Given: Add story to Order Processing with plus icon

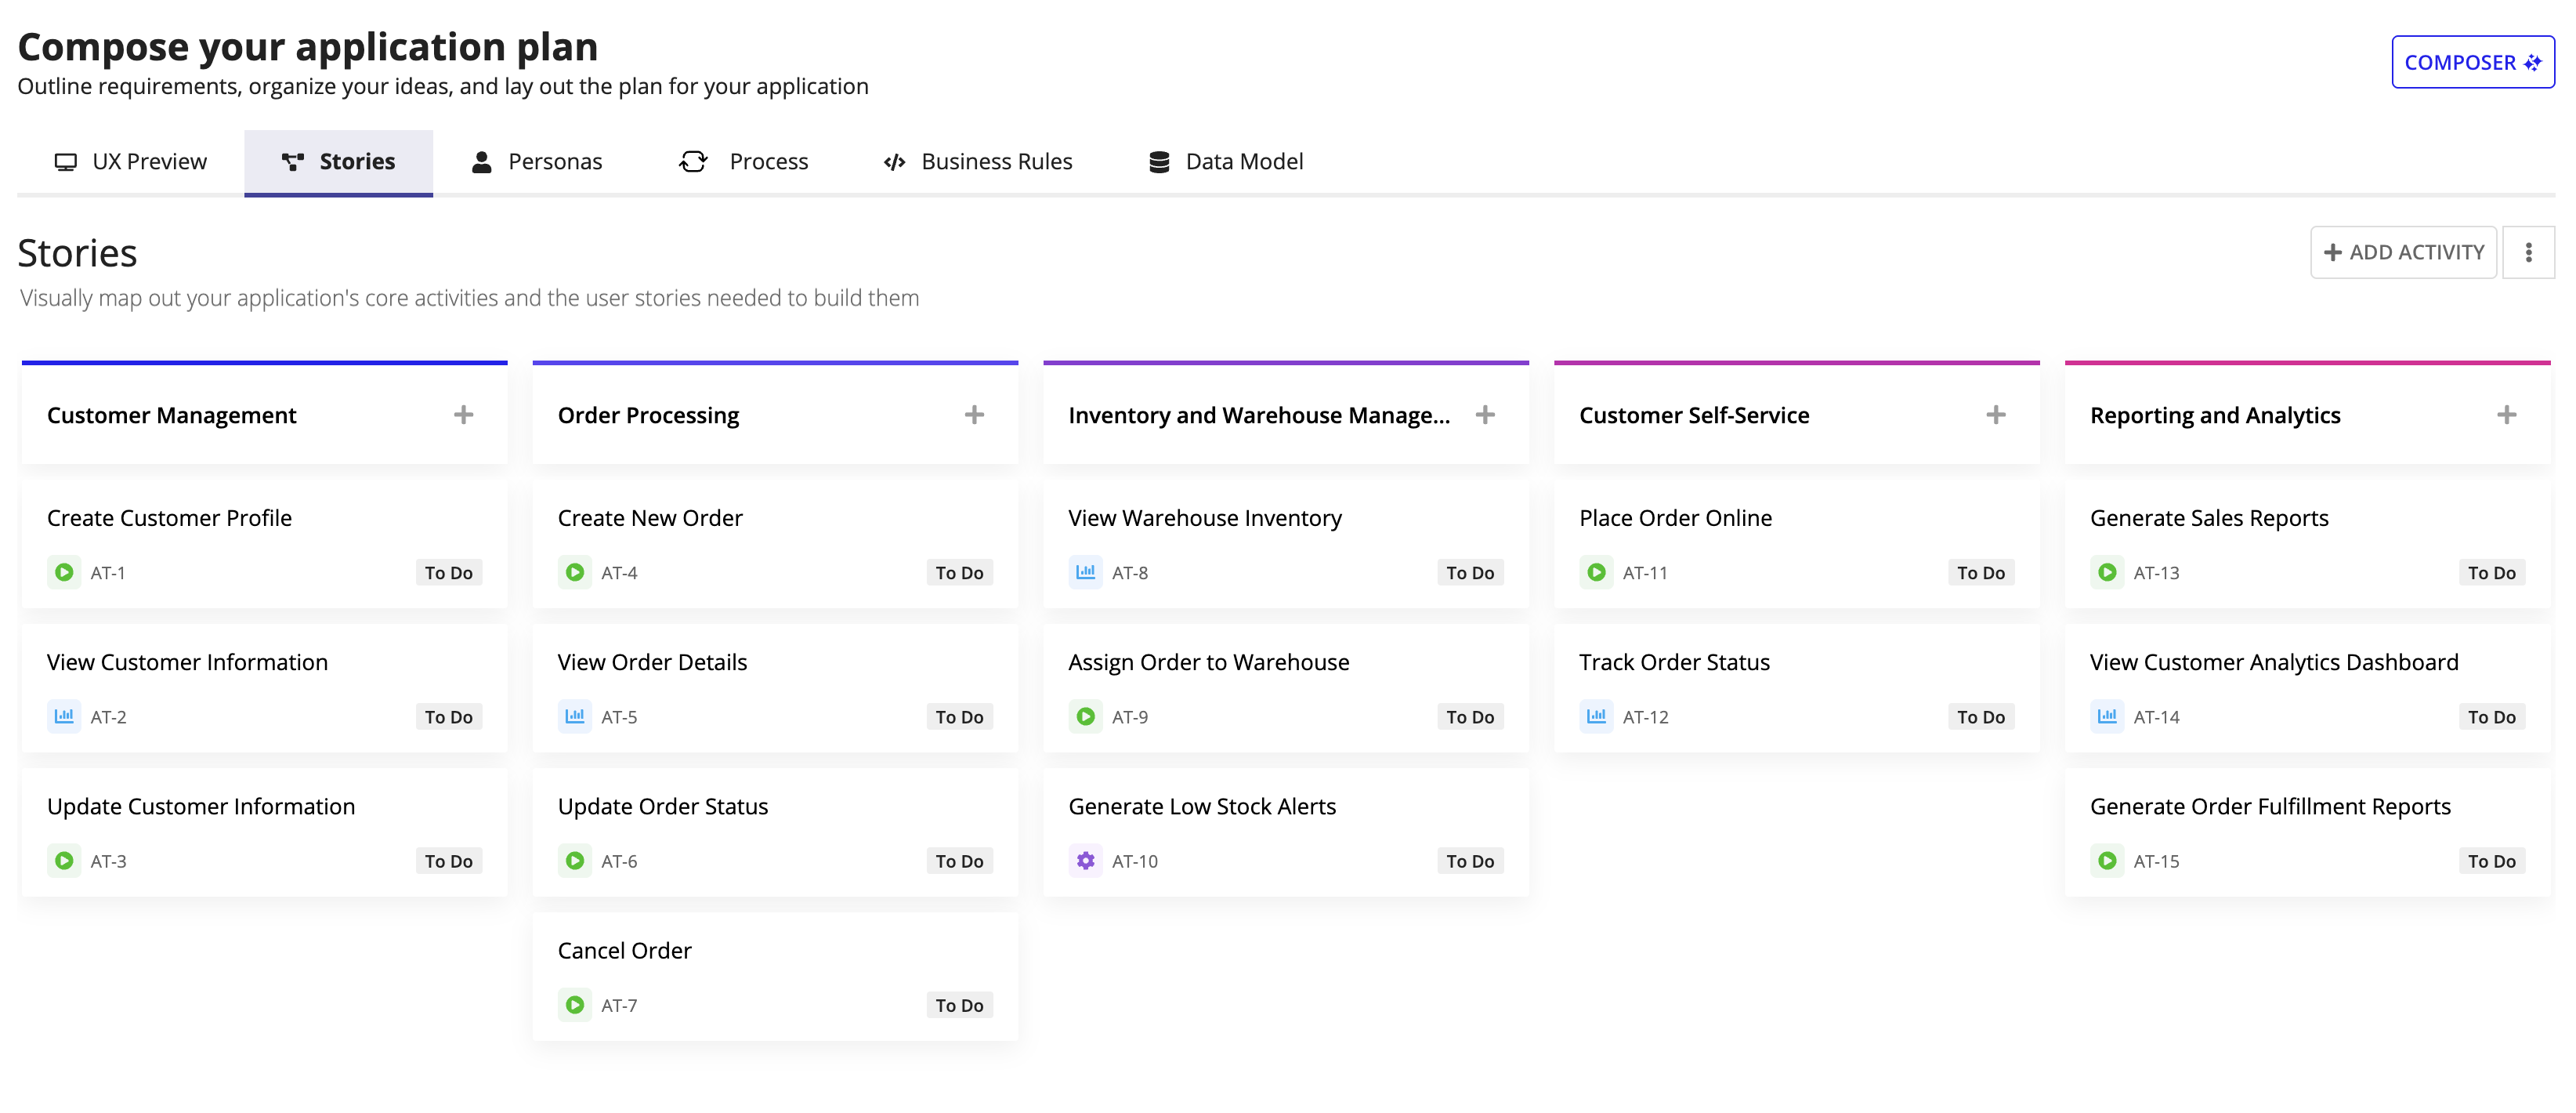Looking at the screenshot, I should [975, 414].
